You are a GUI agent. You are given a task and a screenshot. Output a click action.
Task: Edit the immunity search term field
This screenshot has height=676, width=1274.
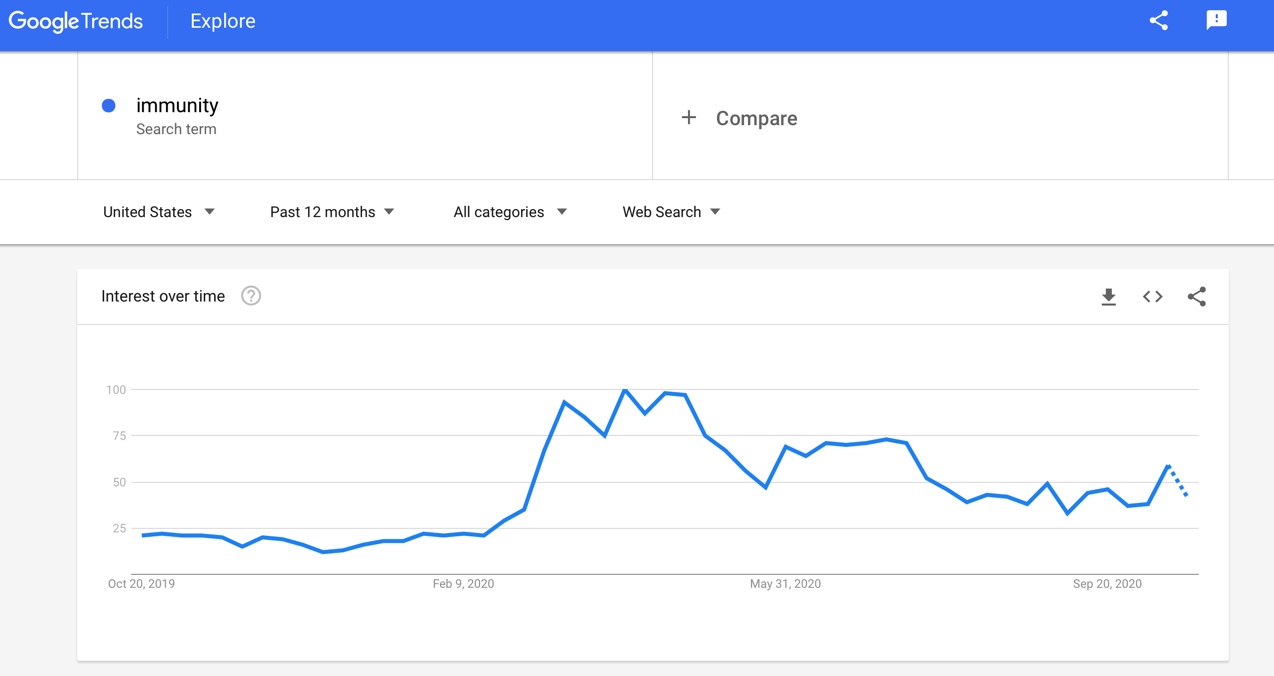[x=177, y=106]
